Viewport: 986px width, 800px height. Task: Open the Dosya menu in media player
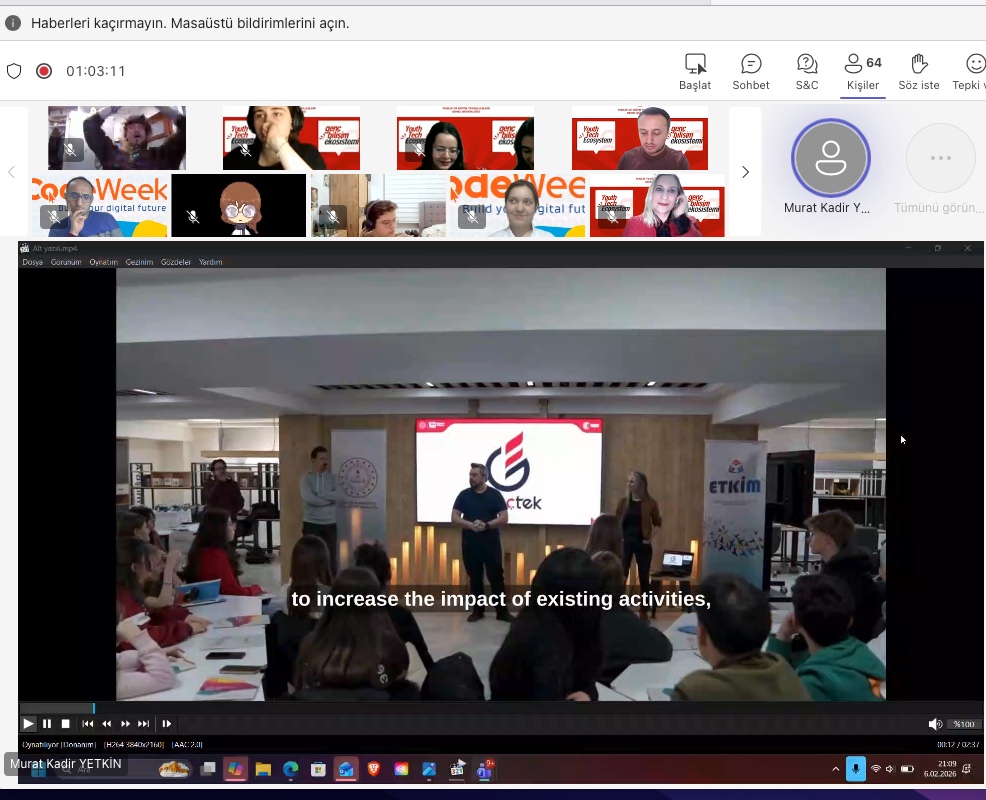[x=33, y=262]
